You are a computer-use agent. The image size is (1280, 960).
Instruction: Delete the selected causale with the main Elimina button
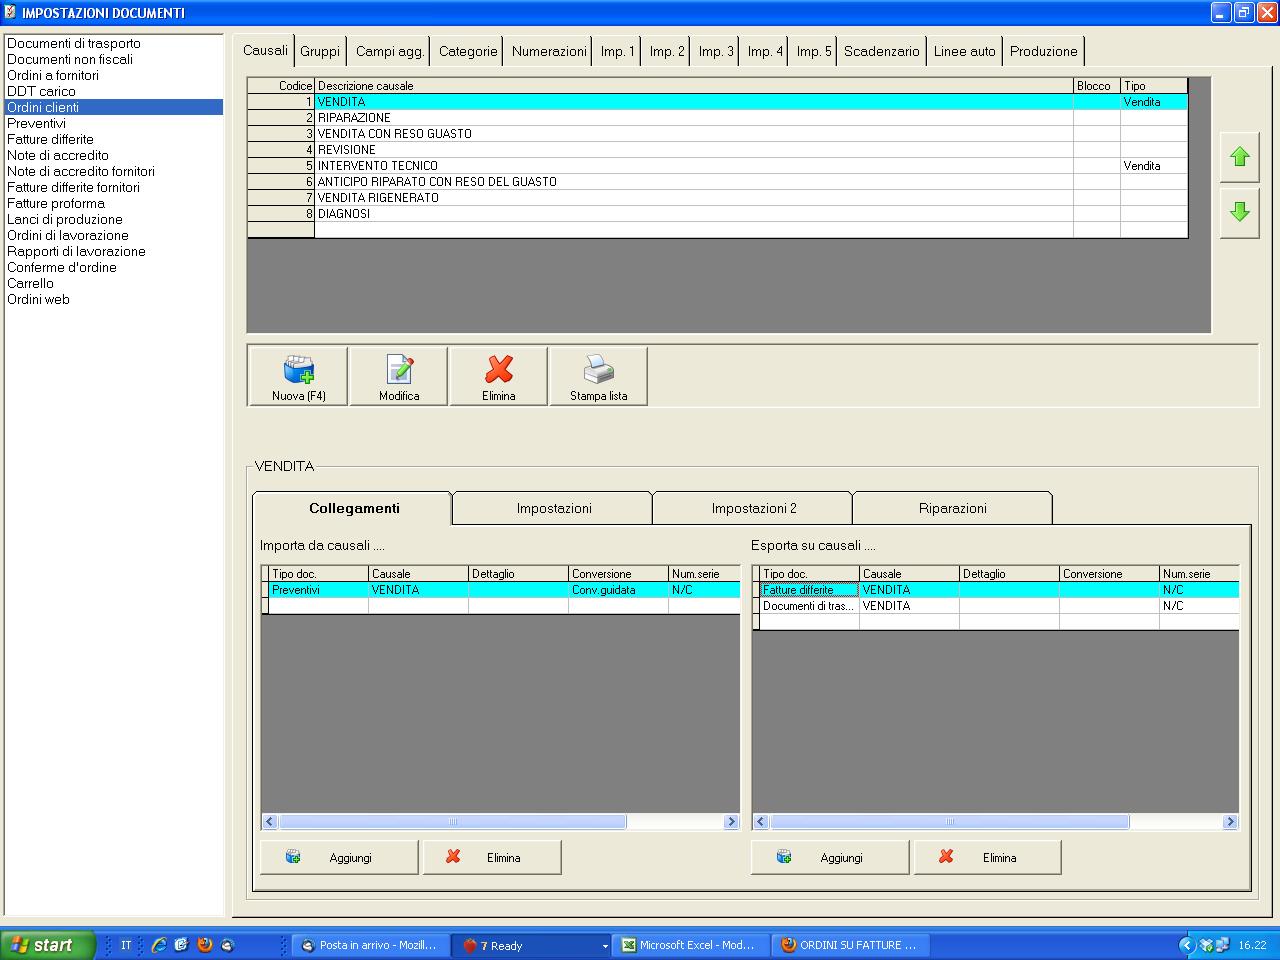pyautogui.click(x=499, y=376)
